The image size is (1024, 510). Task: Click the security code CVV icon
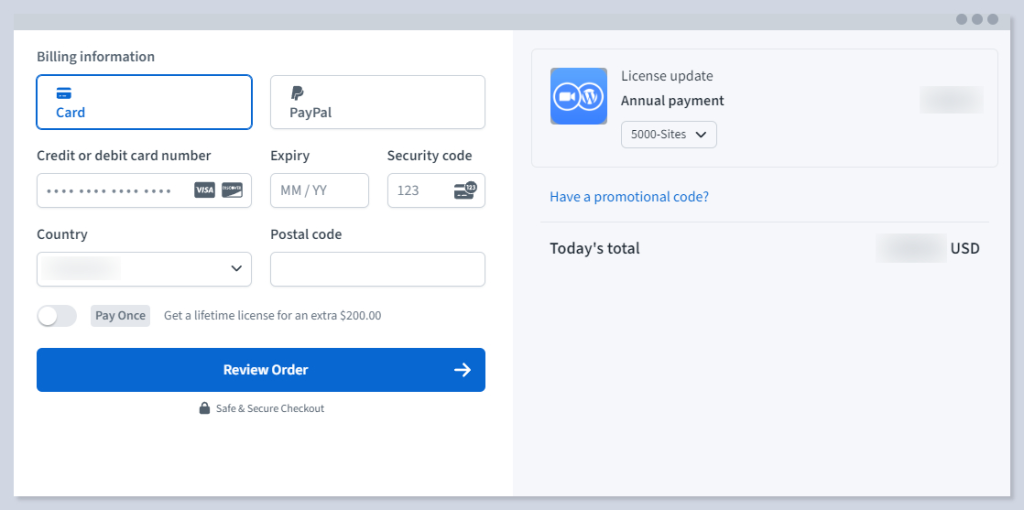(x=465, y=190)
